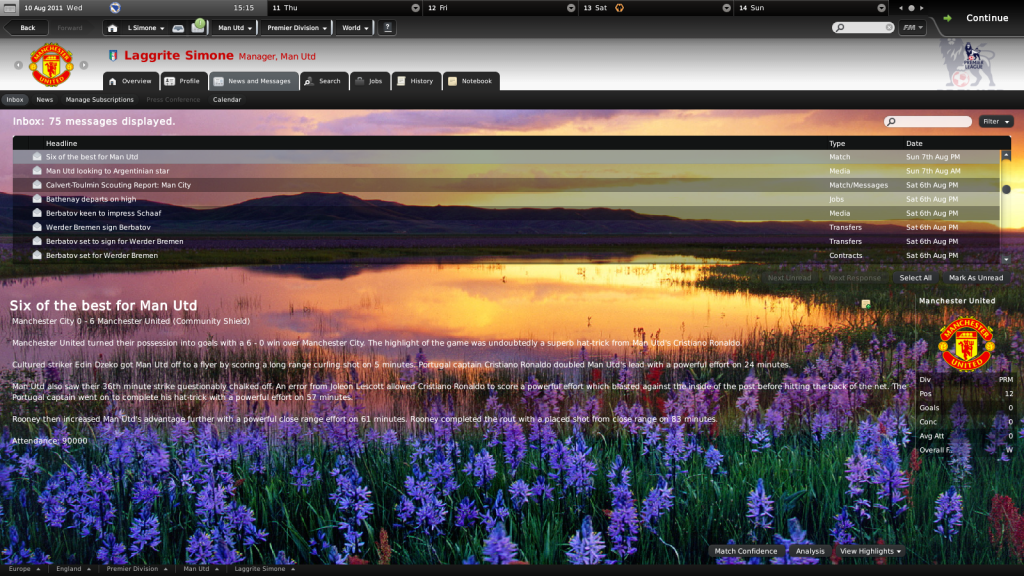Image resolution: width=1024 pixels, height=576 pixels.
Task: Select the News and Messages tab
Action: [x=253, y=81]
